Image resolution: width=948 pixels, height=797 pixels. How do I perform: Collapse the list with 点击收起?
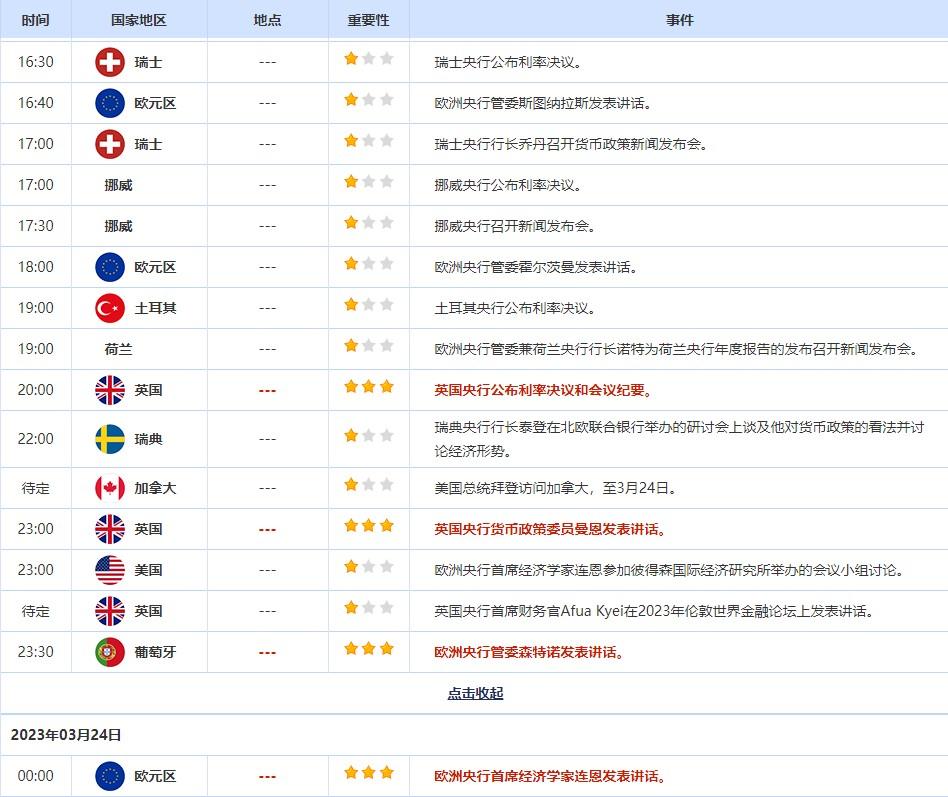tap(475, 693)
